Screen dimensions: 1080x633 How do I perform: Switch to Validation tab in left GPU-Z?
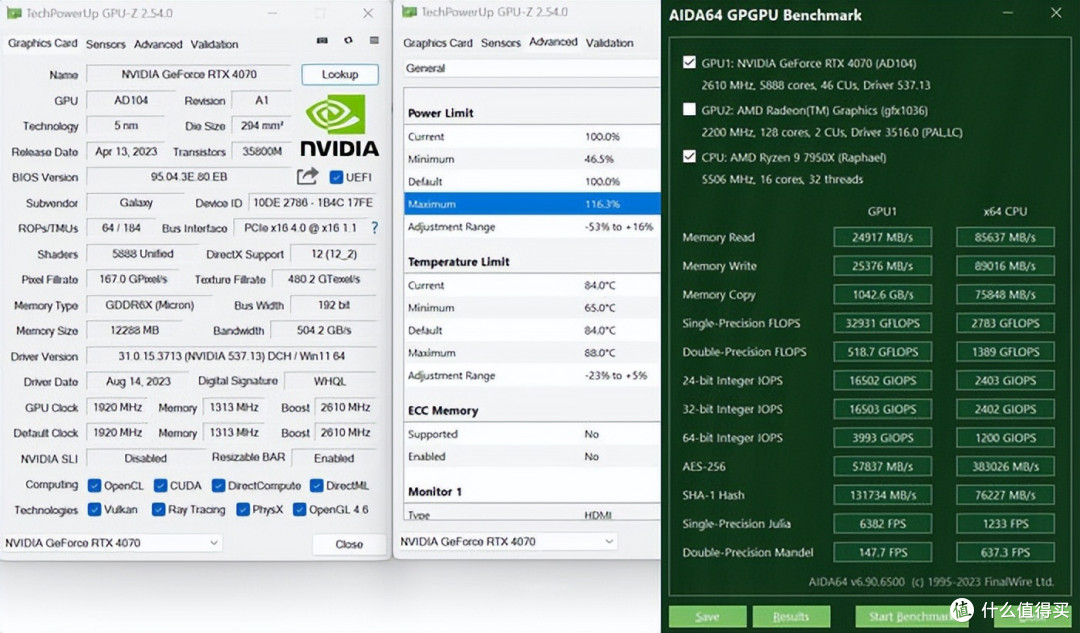pos(214,44)
